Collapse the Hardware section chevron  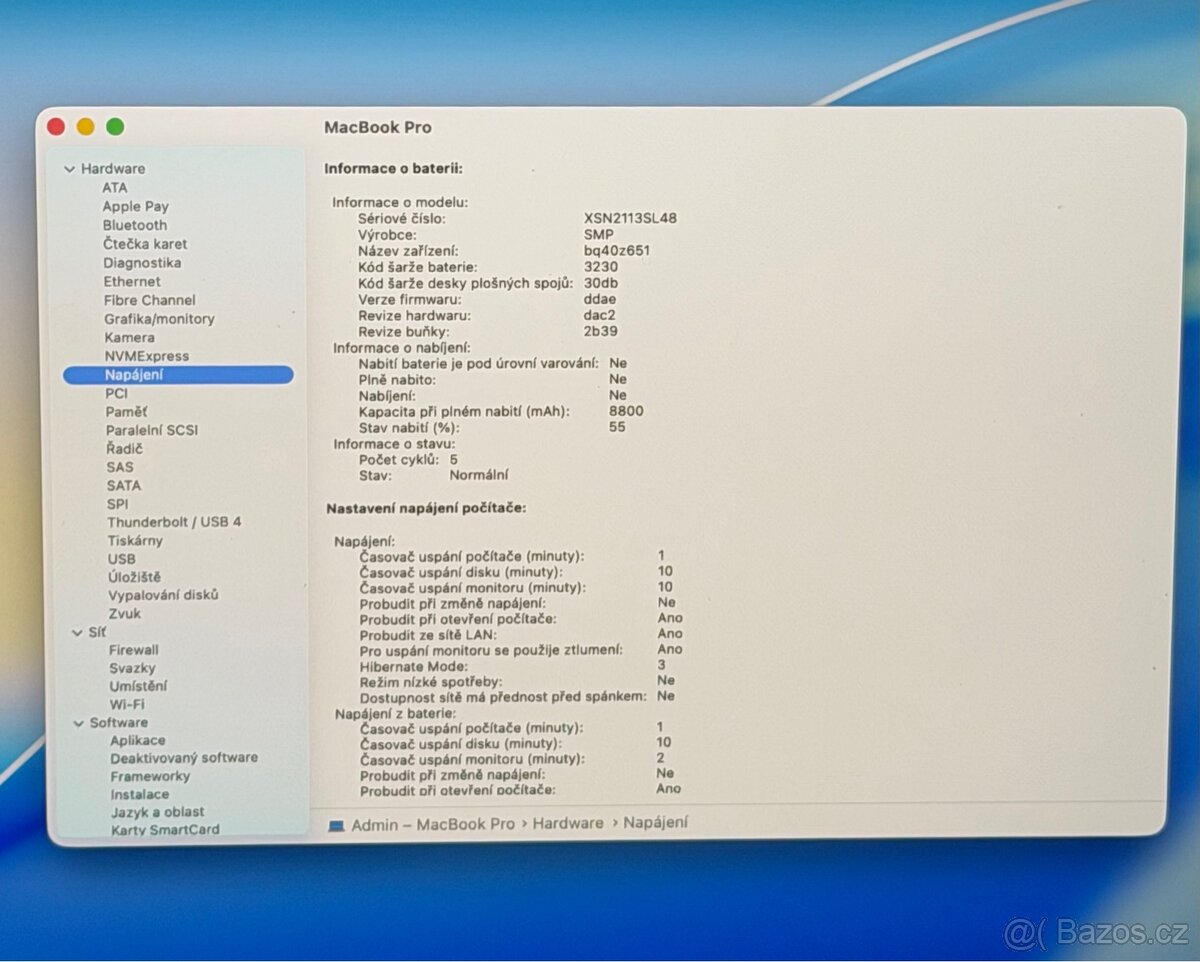[x=69, y=169]
